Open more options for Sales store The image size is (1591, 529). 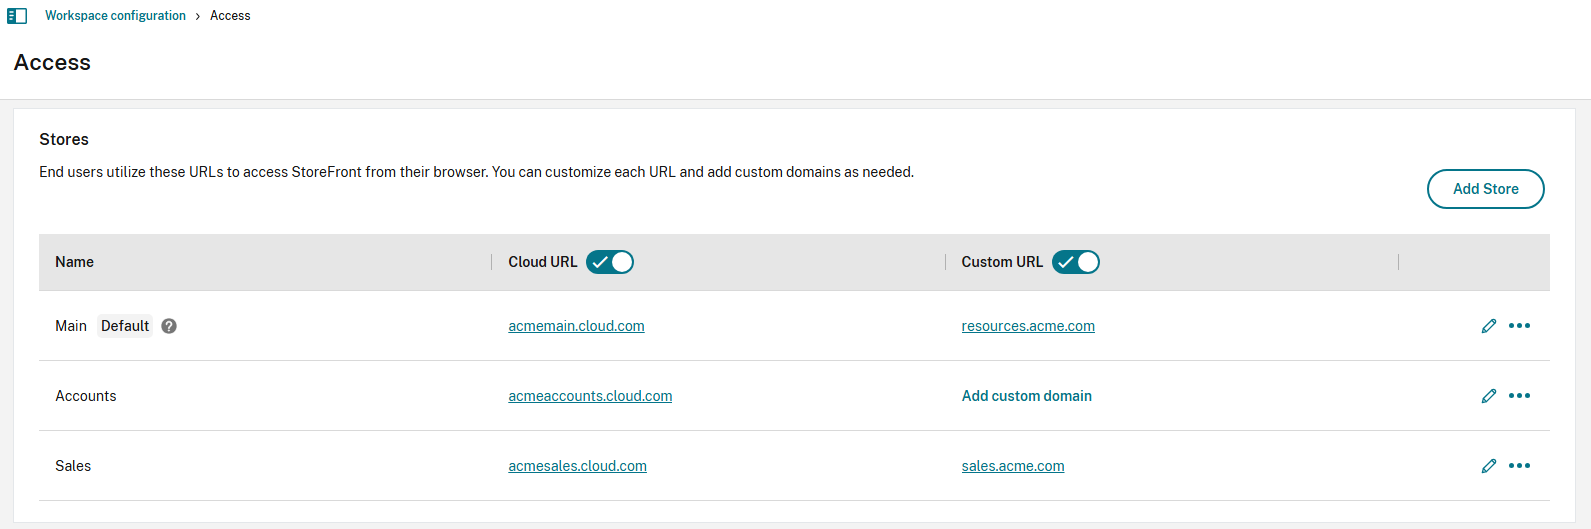coord(1519,466)
